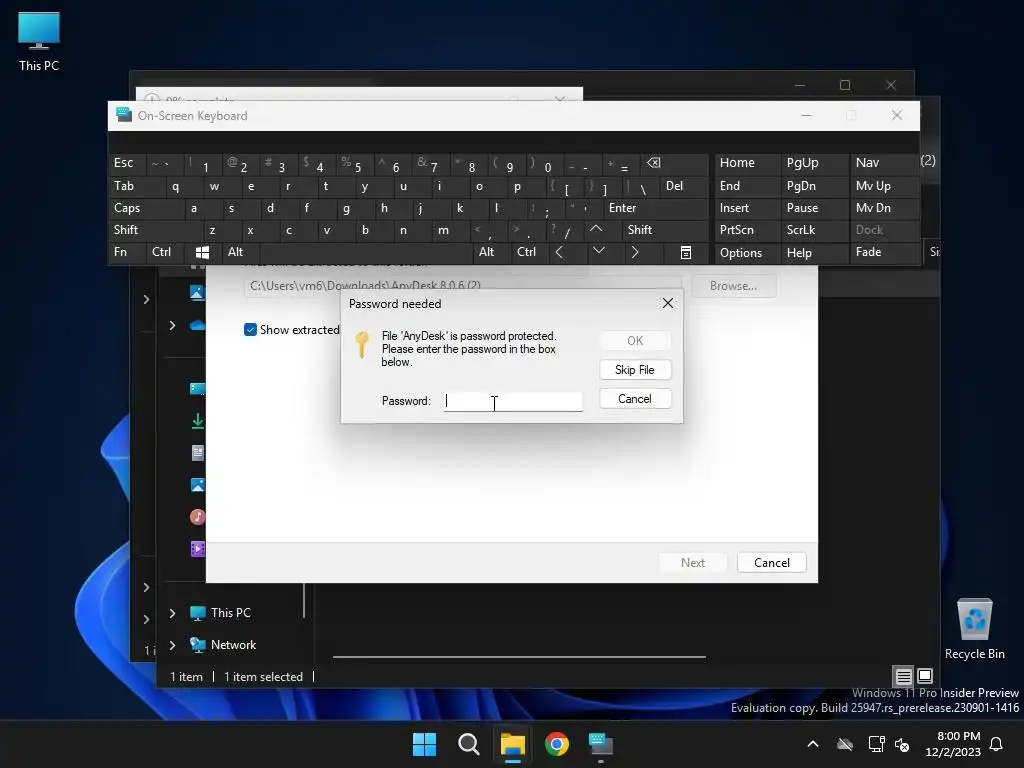The width and height of the screenshot is (1024, 768).
Task: Click the PrtScn key on On-Screen Keyboard
Action: (x=748, y=230)
